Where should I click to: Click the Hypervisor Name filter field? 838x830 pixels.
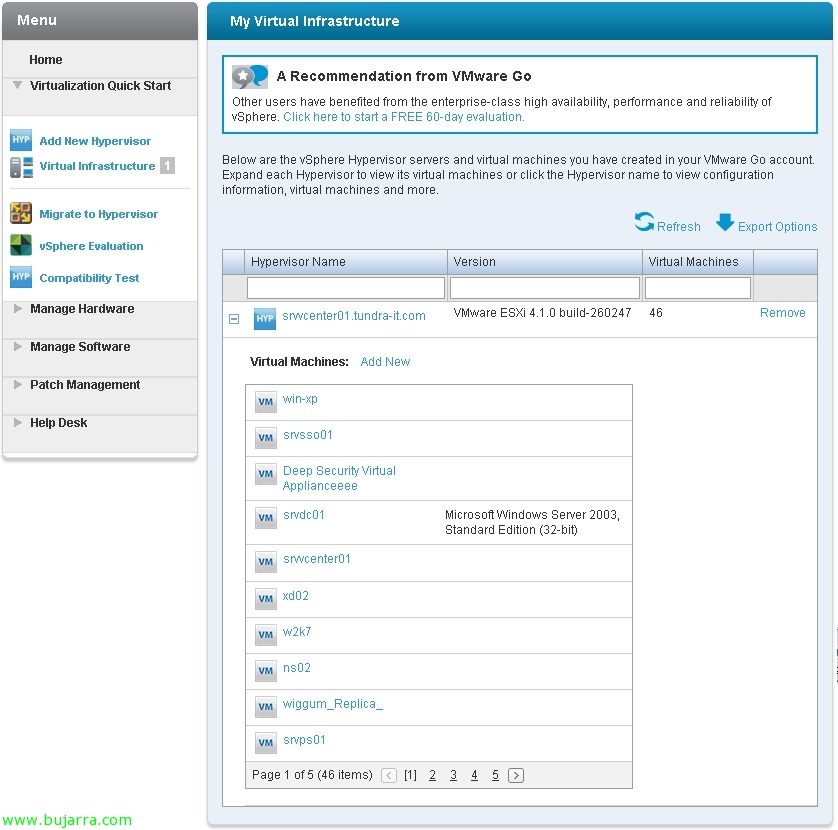click(x=346, y=288)
